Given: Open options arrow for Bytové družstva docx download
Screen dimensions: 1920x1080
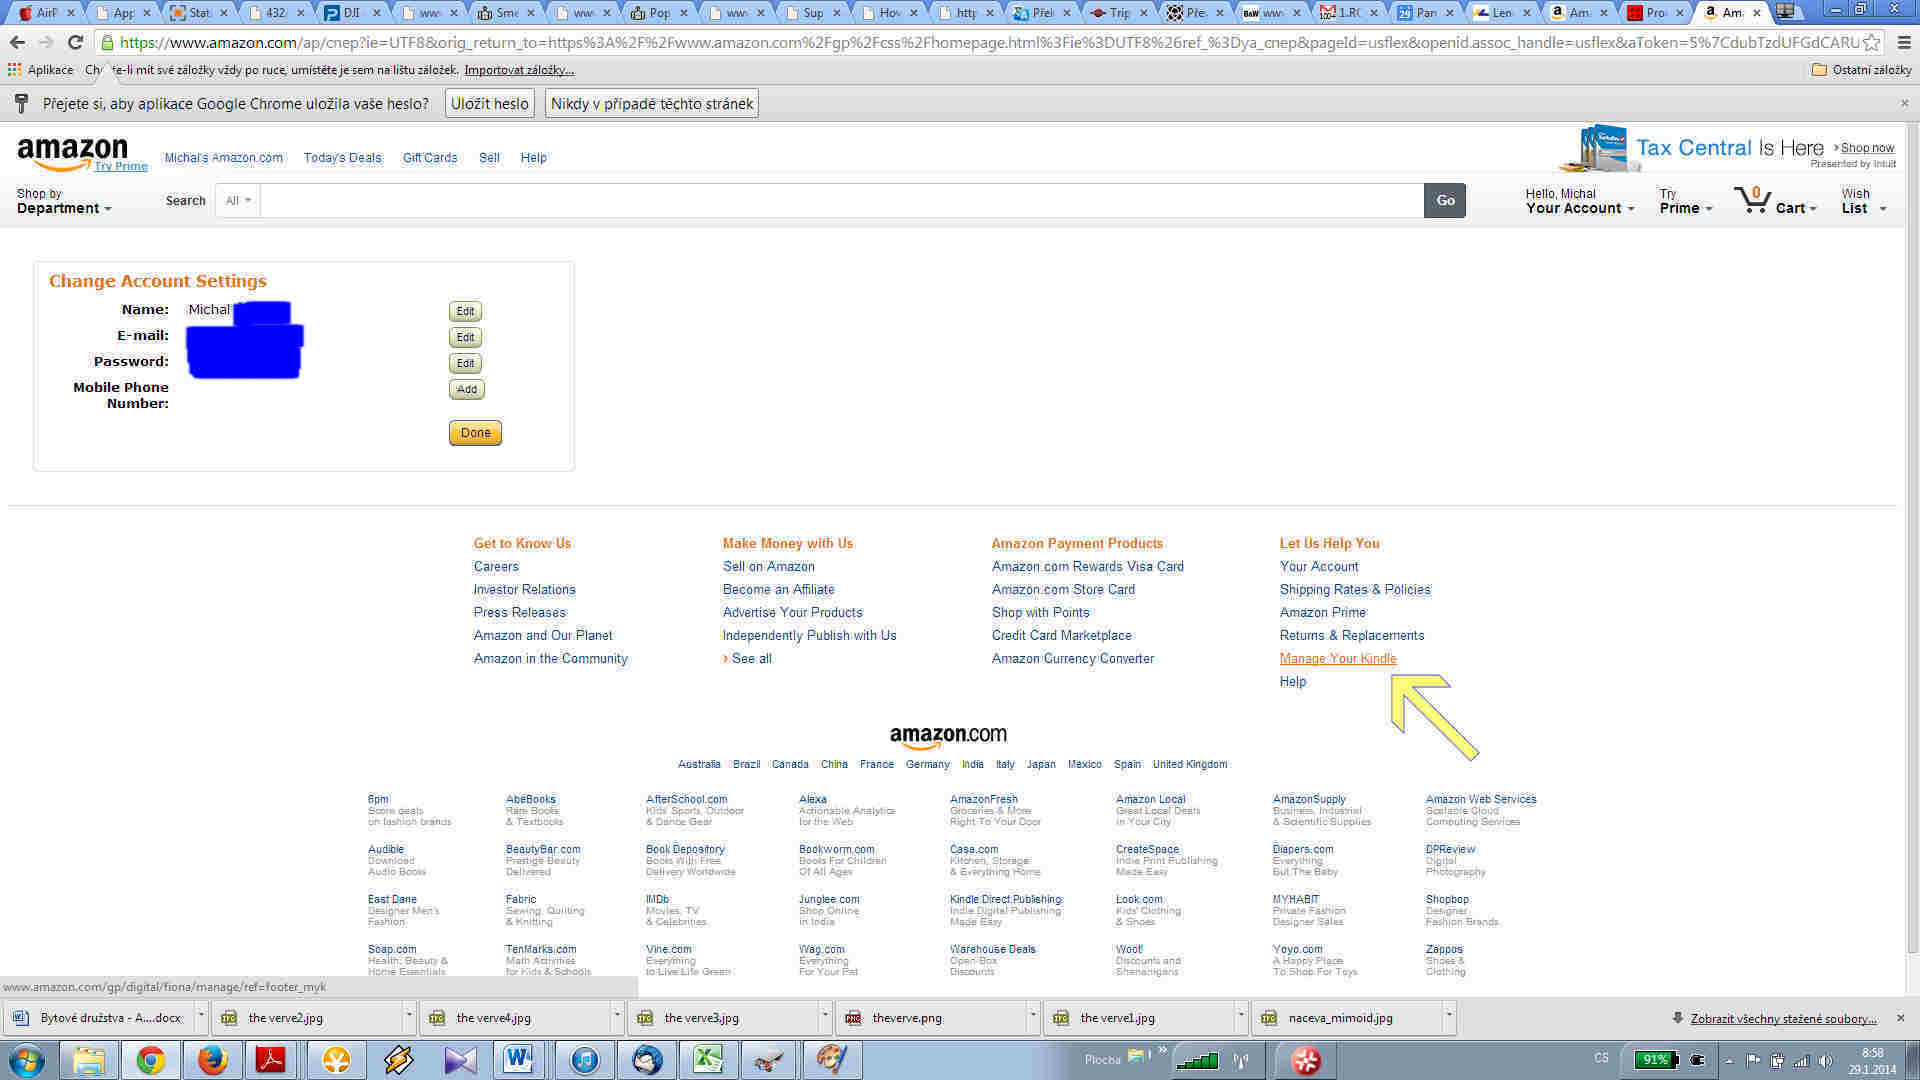Looking at the screenshot, I should click(200, 1017).
